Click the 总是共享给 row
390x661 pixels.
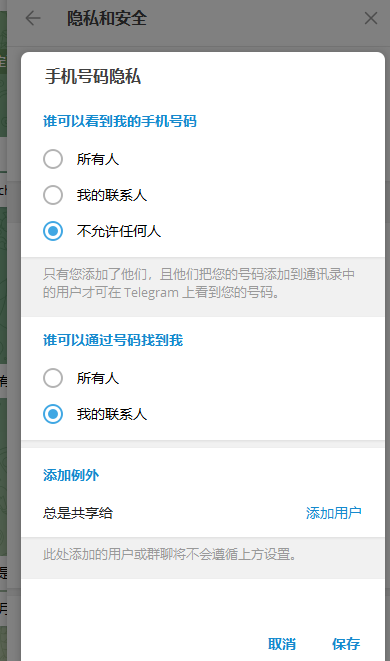click(x=203, y=513)
